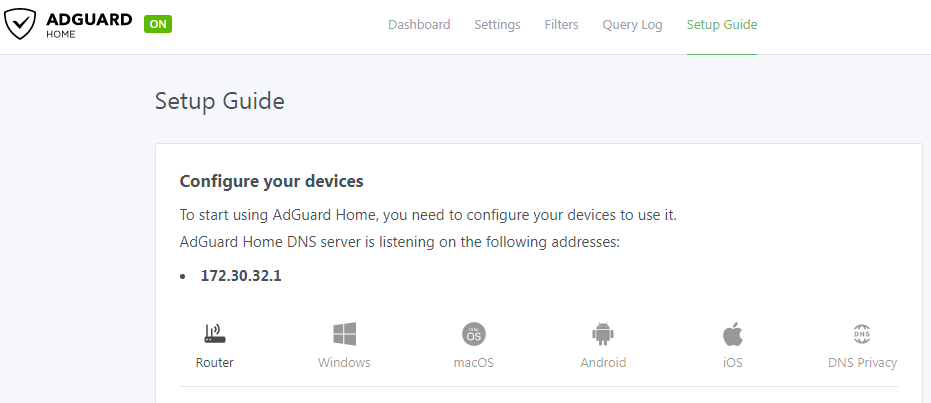The width and height of the screenshot is (931, 403).
Task: Select the Windows logo icon
Action: pyautogui.click(x=344, y=334)
